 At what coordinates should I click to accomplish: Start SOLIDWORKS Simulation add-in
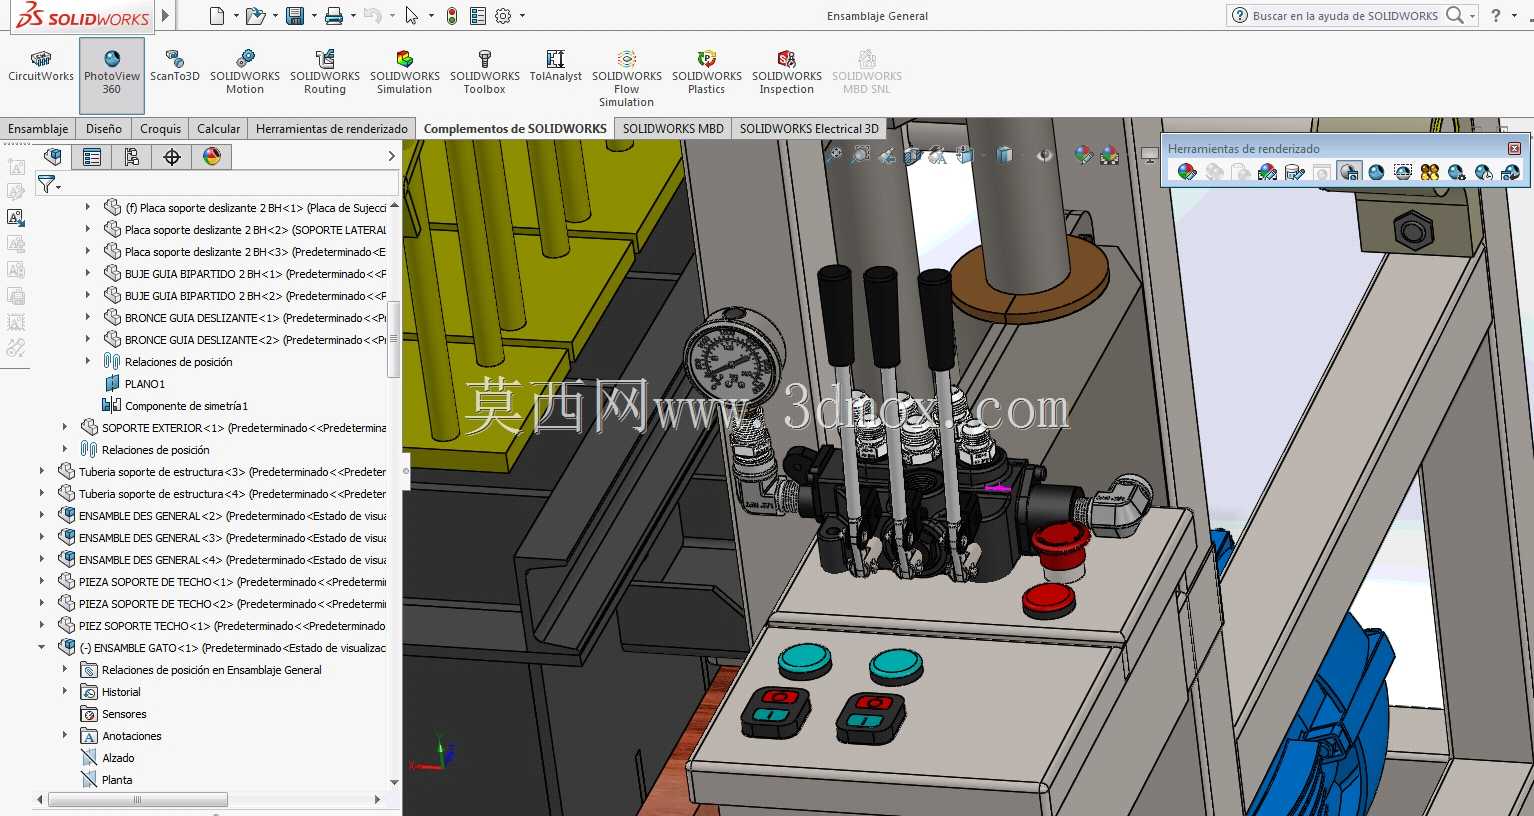coord(405,74)
